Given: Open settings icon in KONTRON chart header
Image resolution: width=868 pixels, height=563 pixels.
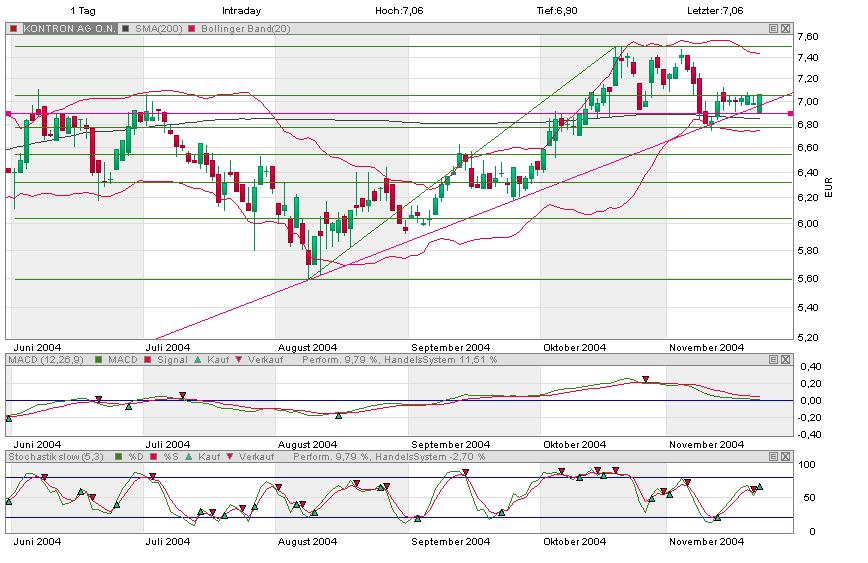Looking at the screenshot, I should 774,28.
